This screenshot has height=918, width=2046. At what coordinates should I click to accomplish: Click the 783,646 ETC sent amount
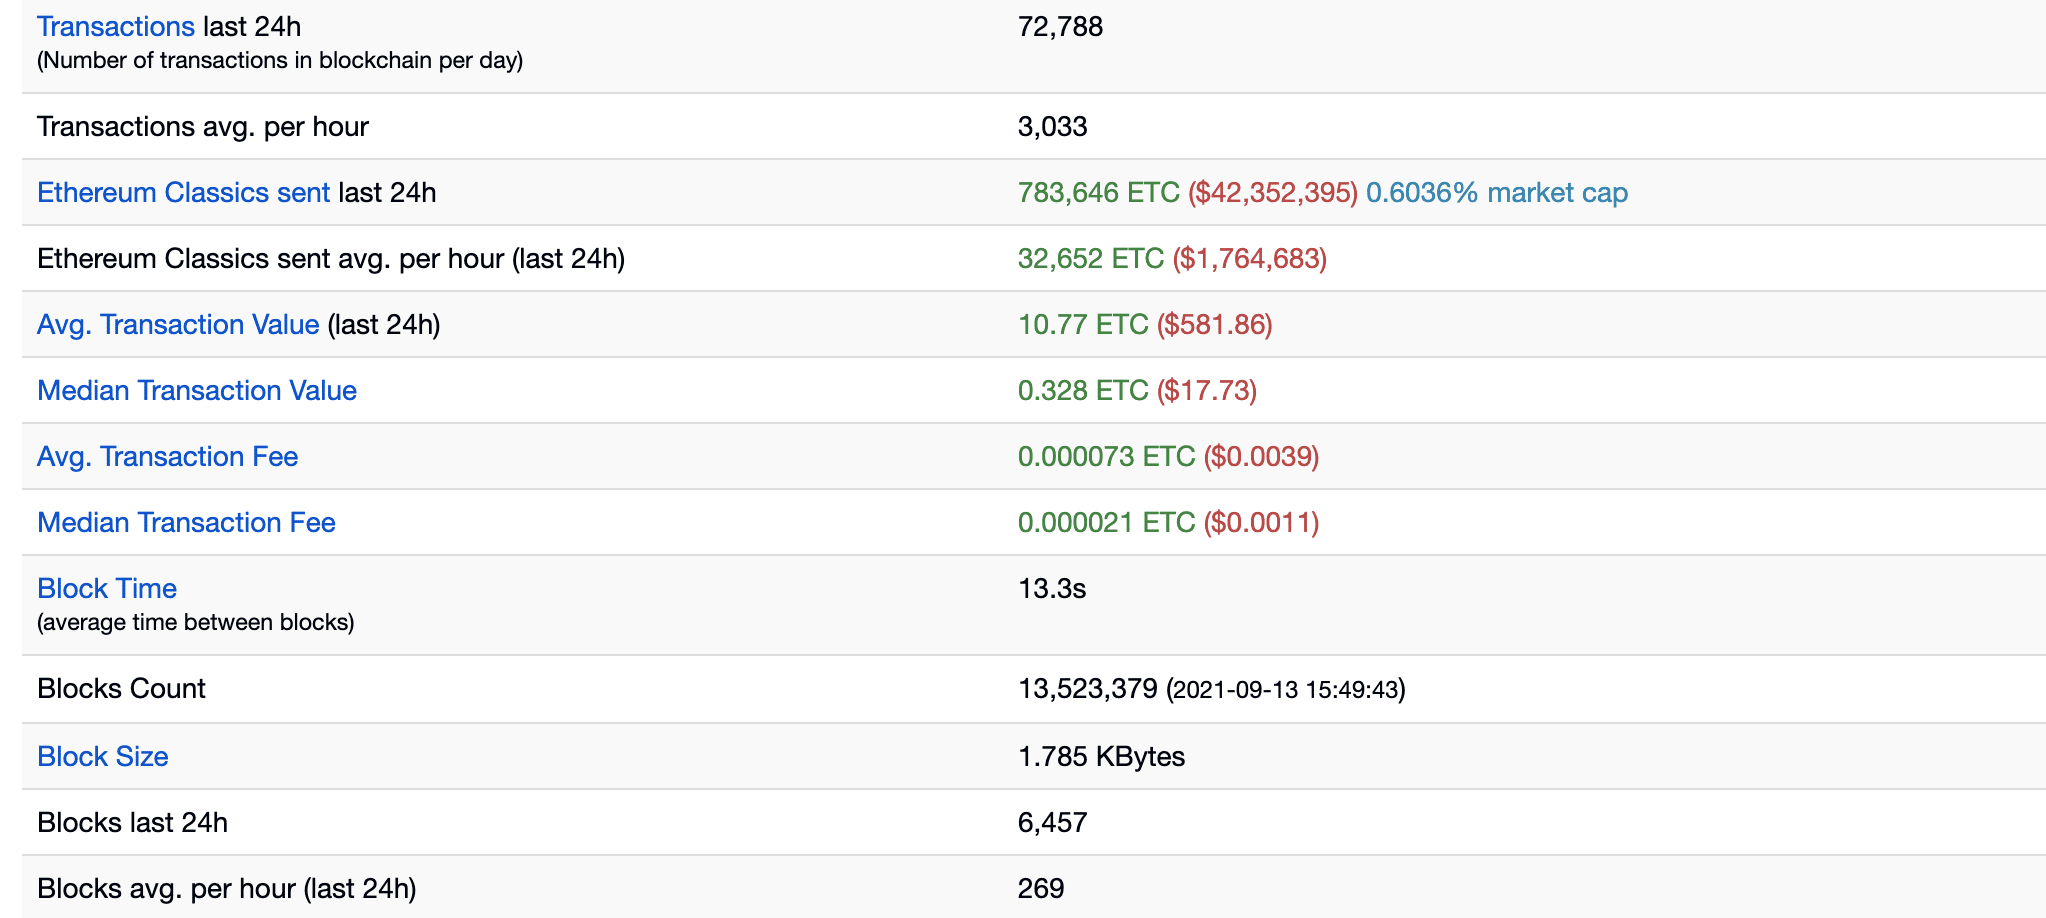coord(1099,192)
